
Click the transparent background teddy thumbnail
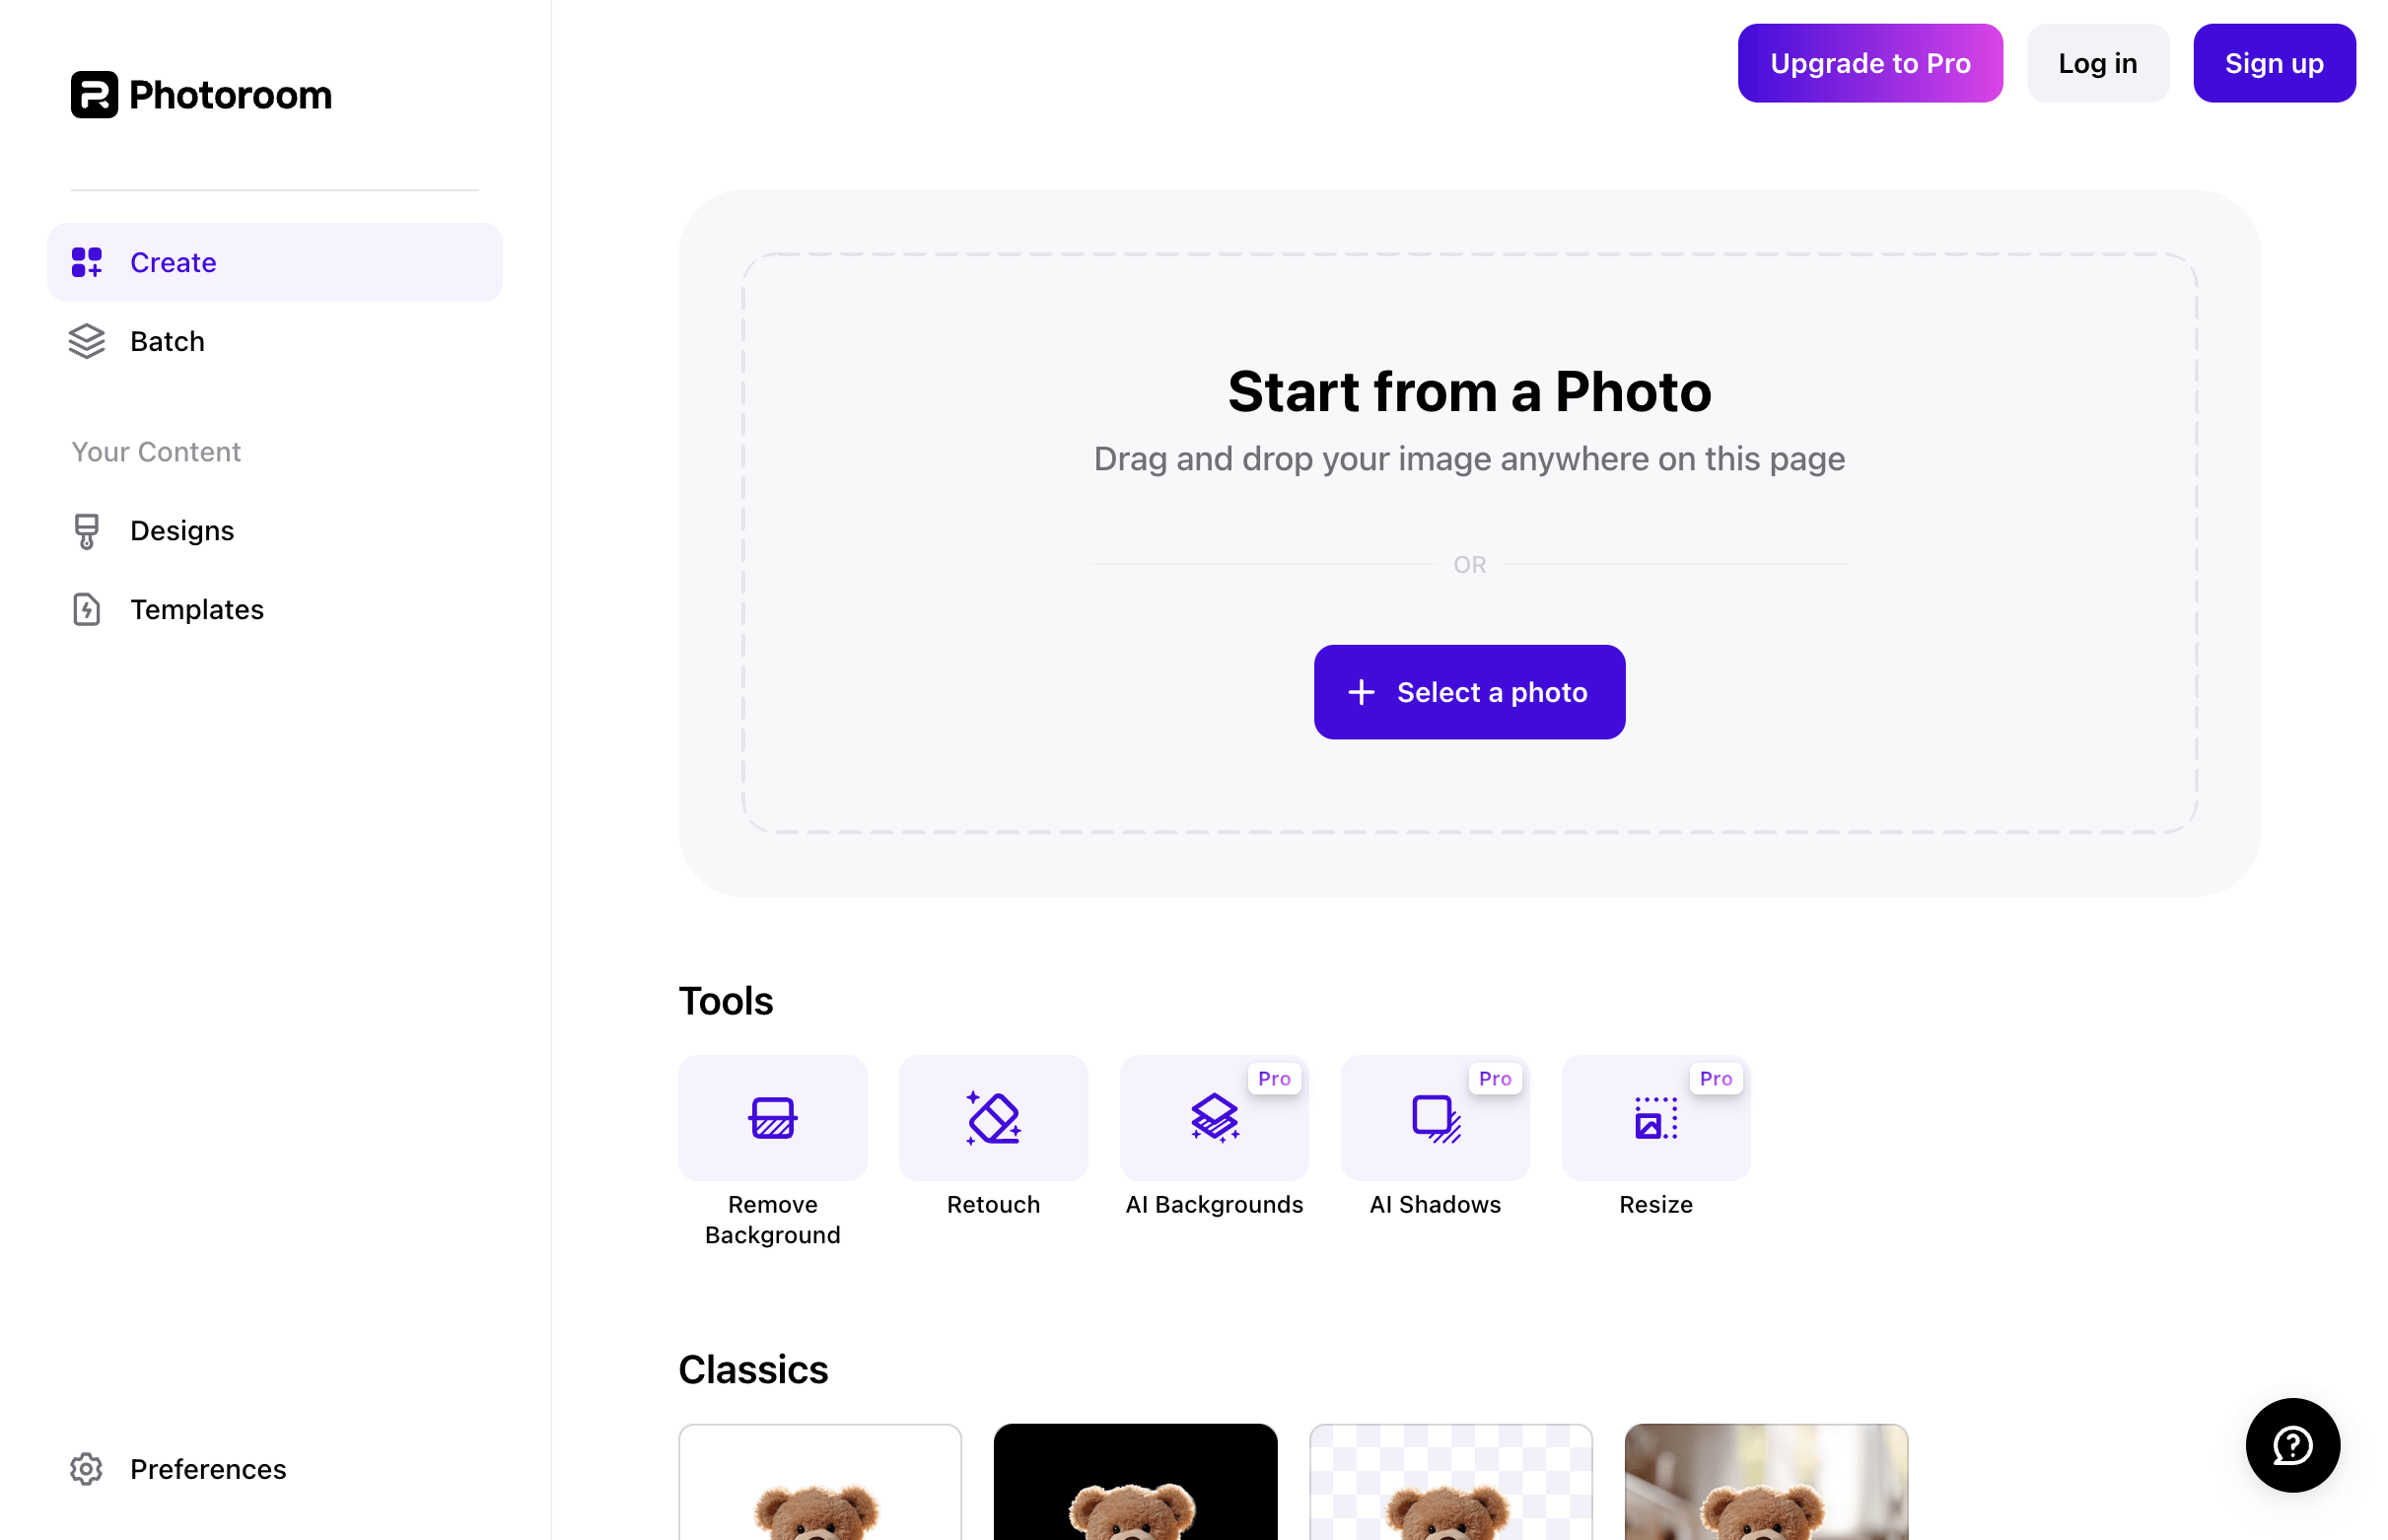(1451, 1483)
